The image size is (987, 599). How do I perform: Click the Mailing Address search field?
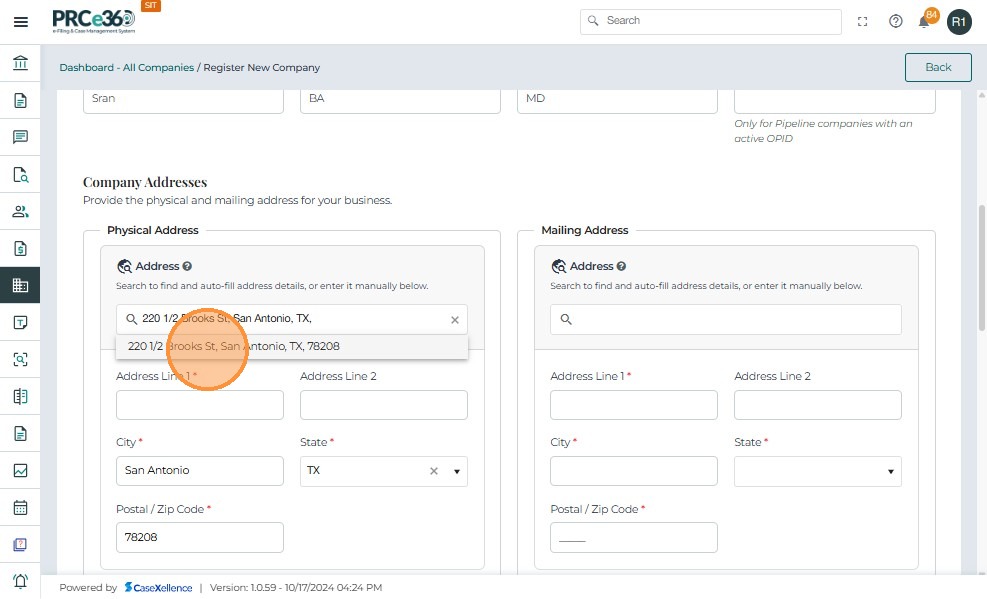pyautogui.click(x=726, y=320)
